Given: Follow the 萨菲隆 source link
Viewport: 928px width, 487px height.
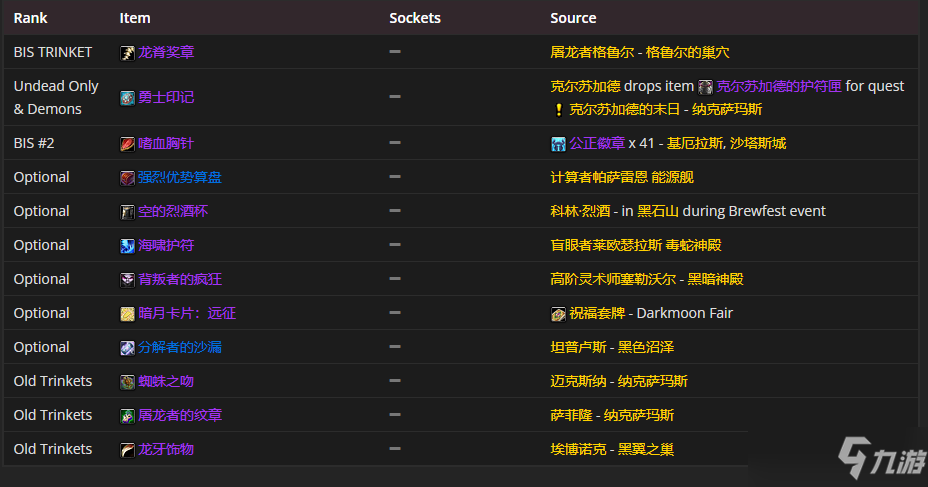Looking at the screenshot, I should (x=571, y=415).
